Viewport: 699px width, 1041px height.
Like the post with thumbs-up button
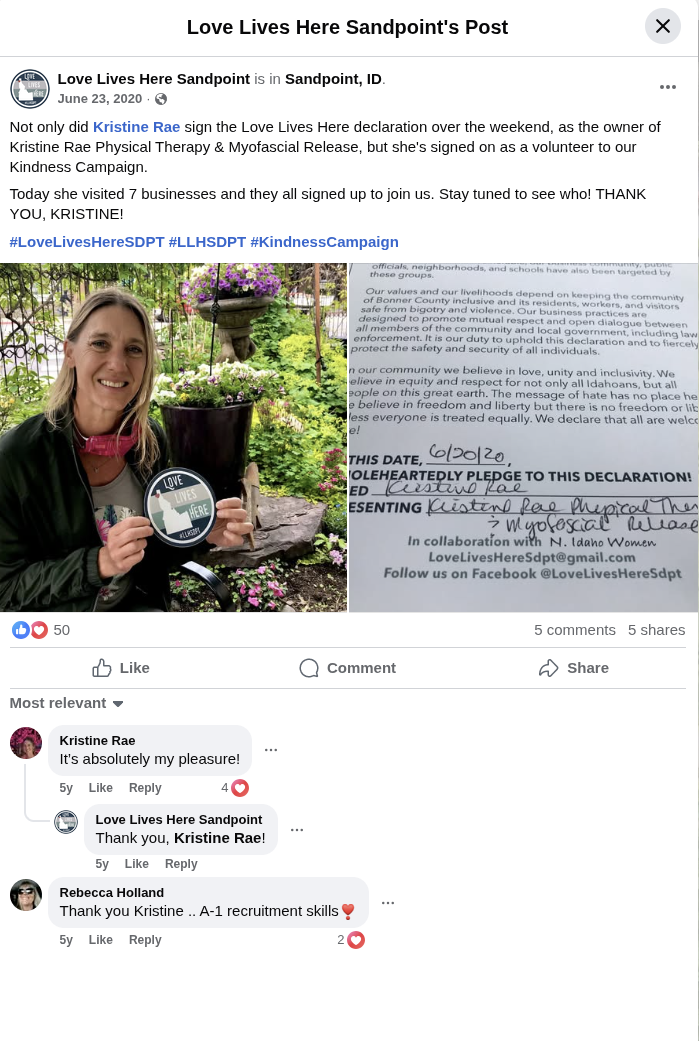121,668
